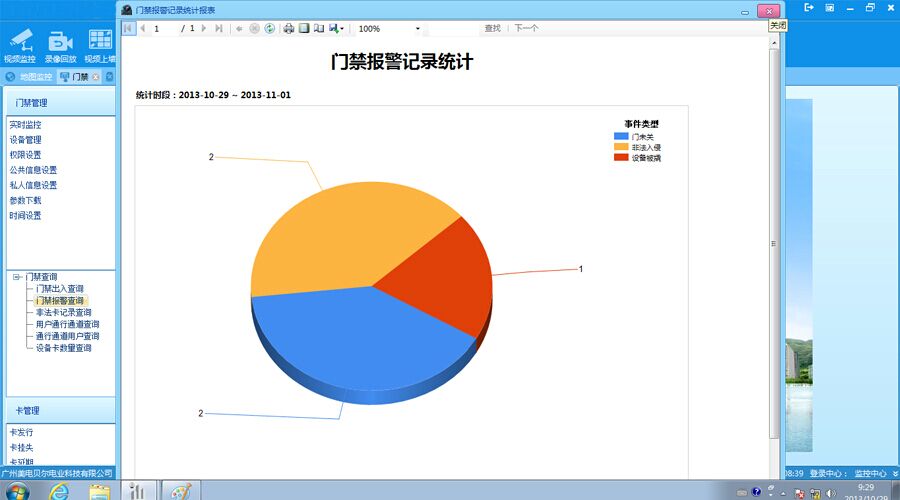Click 实时监控 in 门禁管理 list
This screenshot has height=500, width=900.
26,125
